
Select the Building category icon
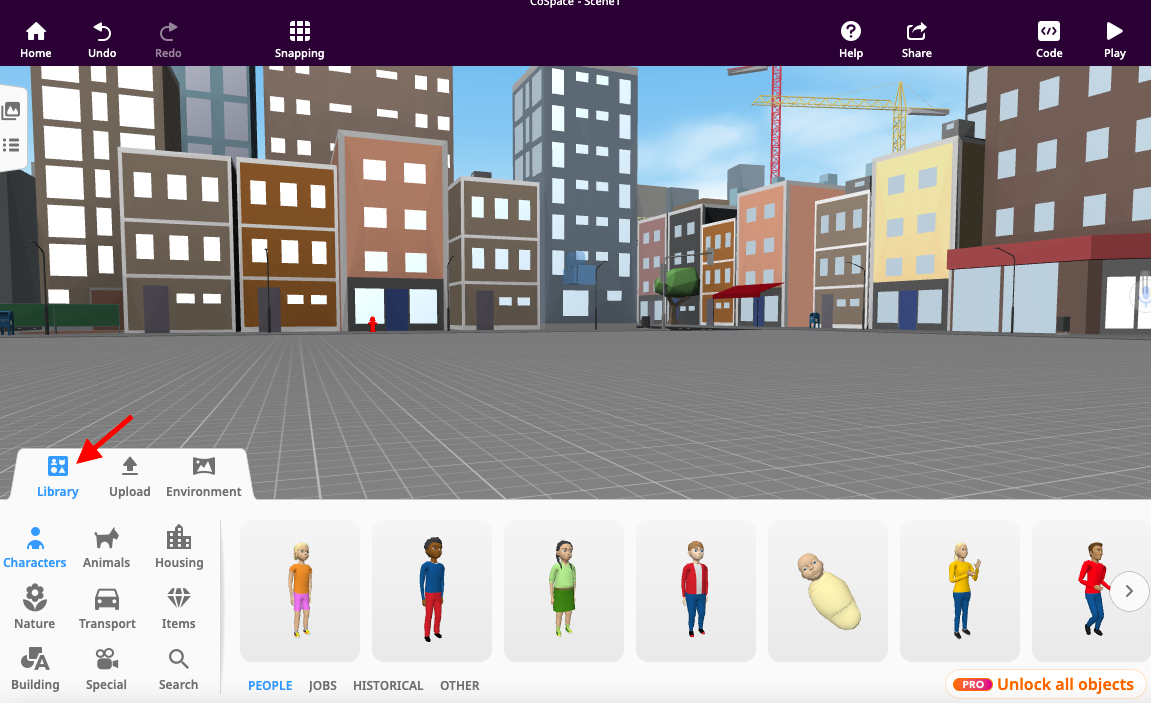(34, 667)
